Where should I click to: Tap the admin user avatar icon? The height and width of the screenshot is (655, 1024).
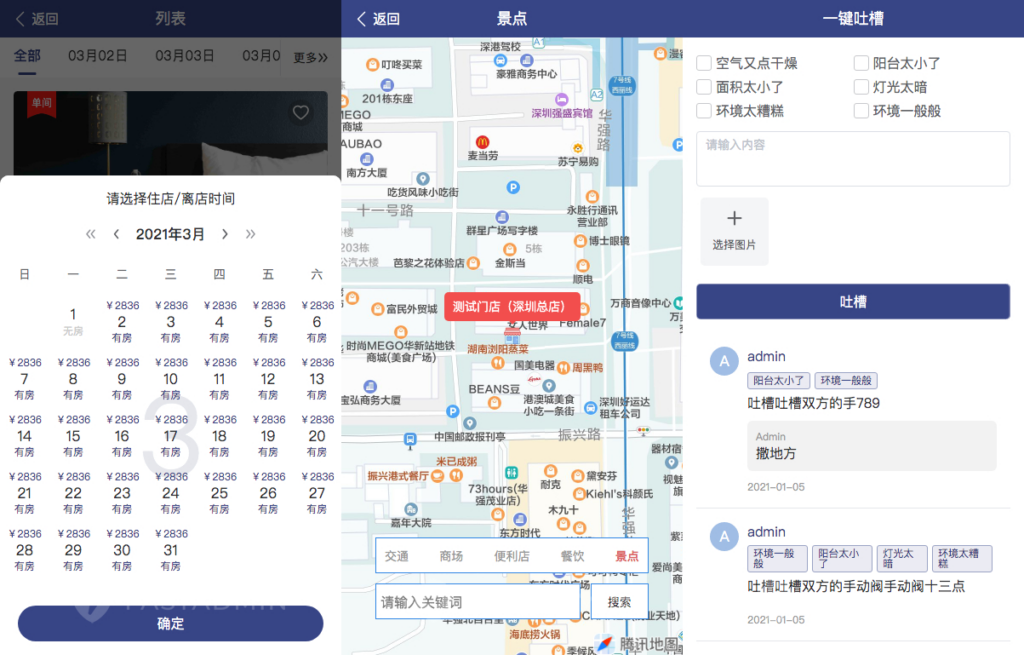click(x=723, y=361)
